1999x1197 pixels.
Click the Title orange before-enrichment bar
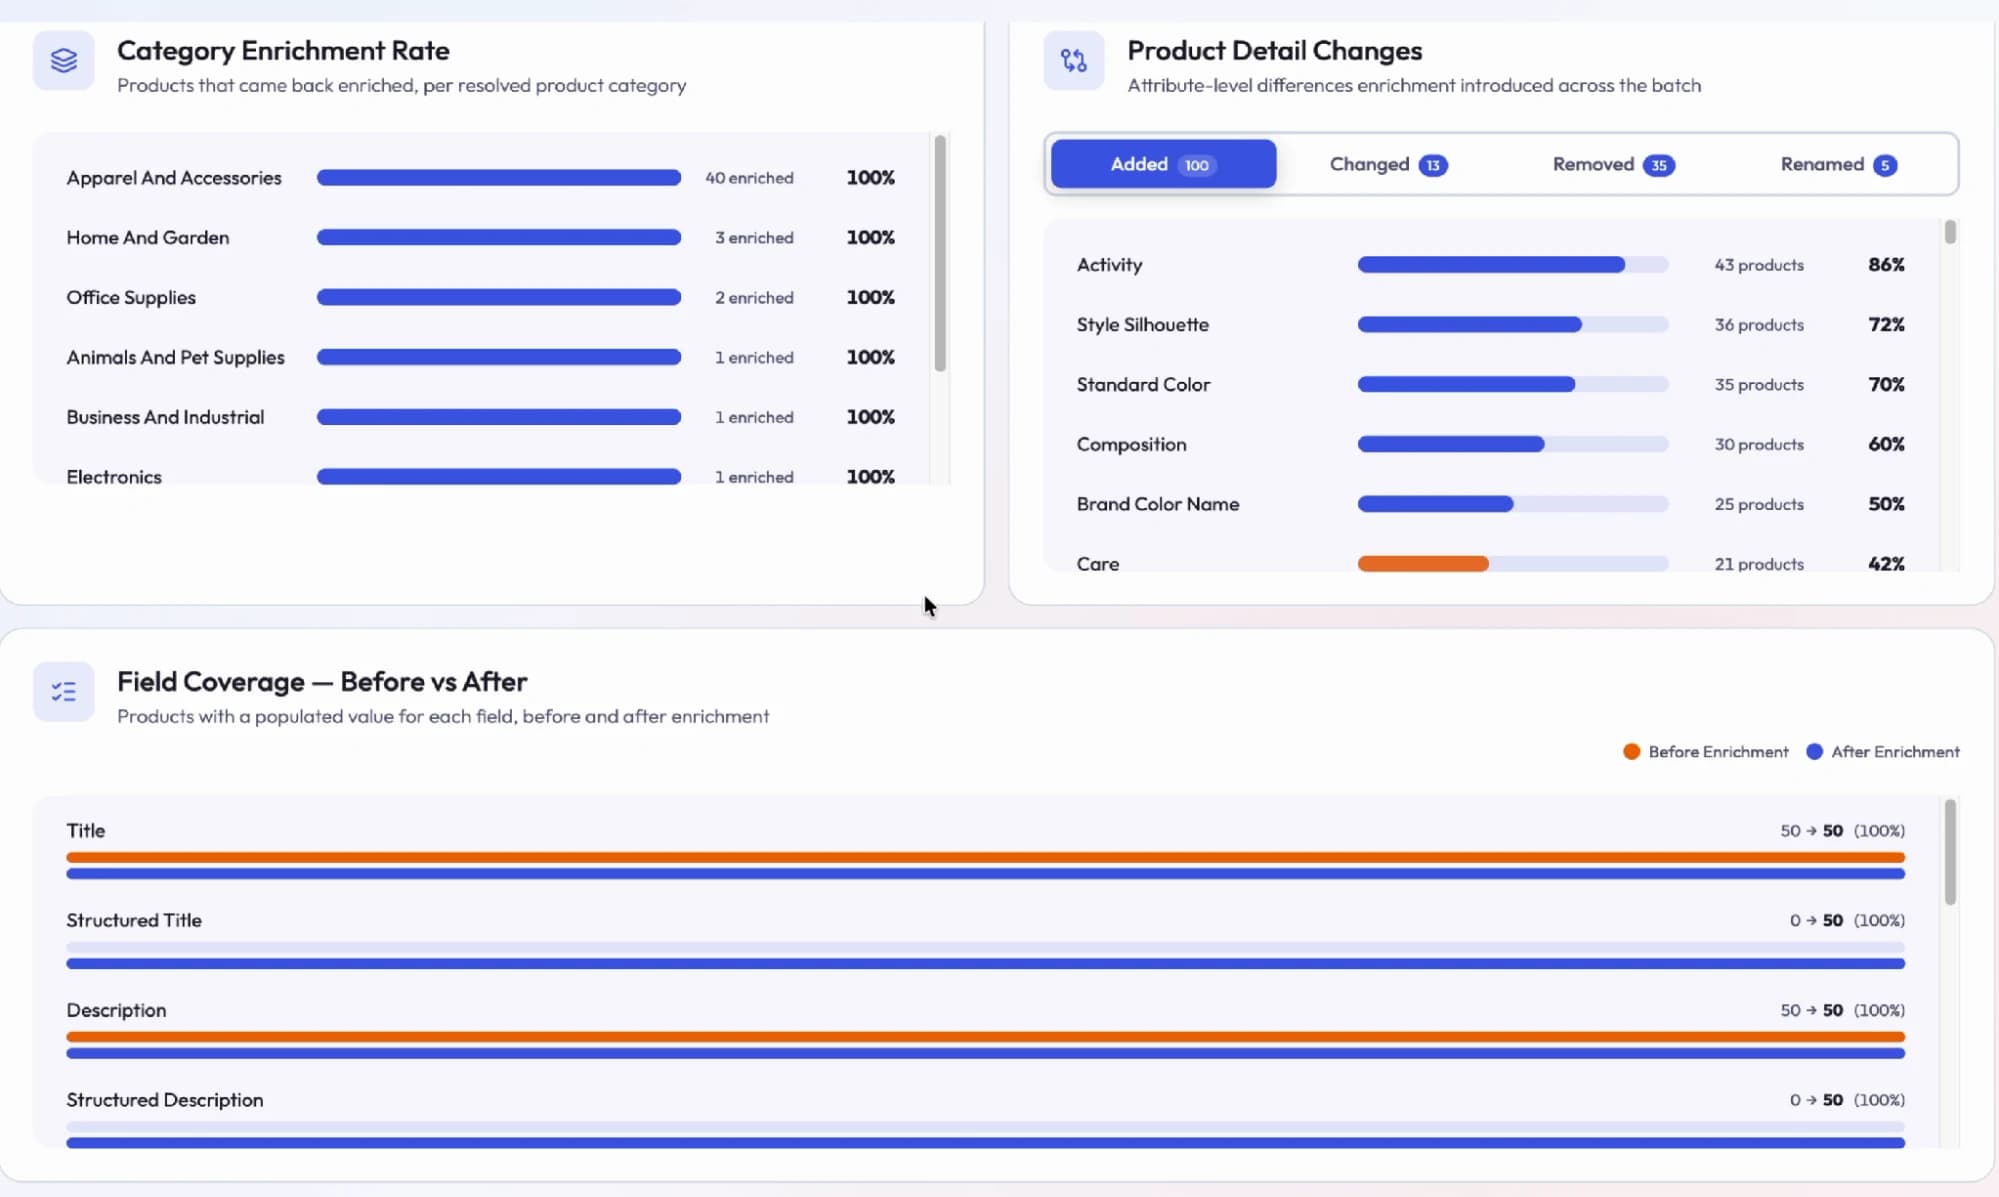pos(985,858)
